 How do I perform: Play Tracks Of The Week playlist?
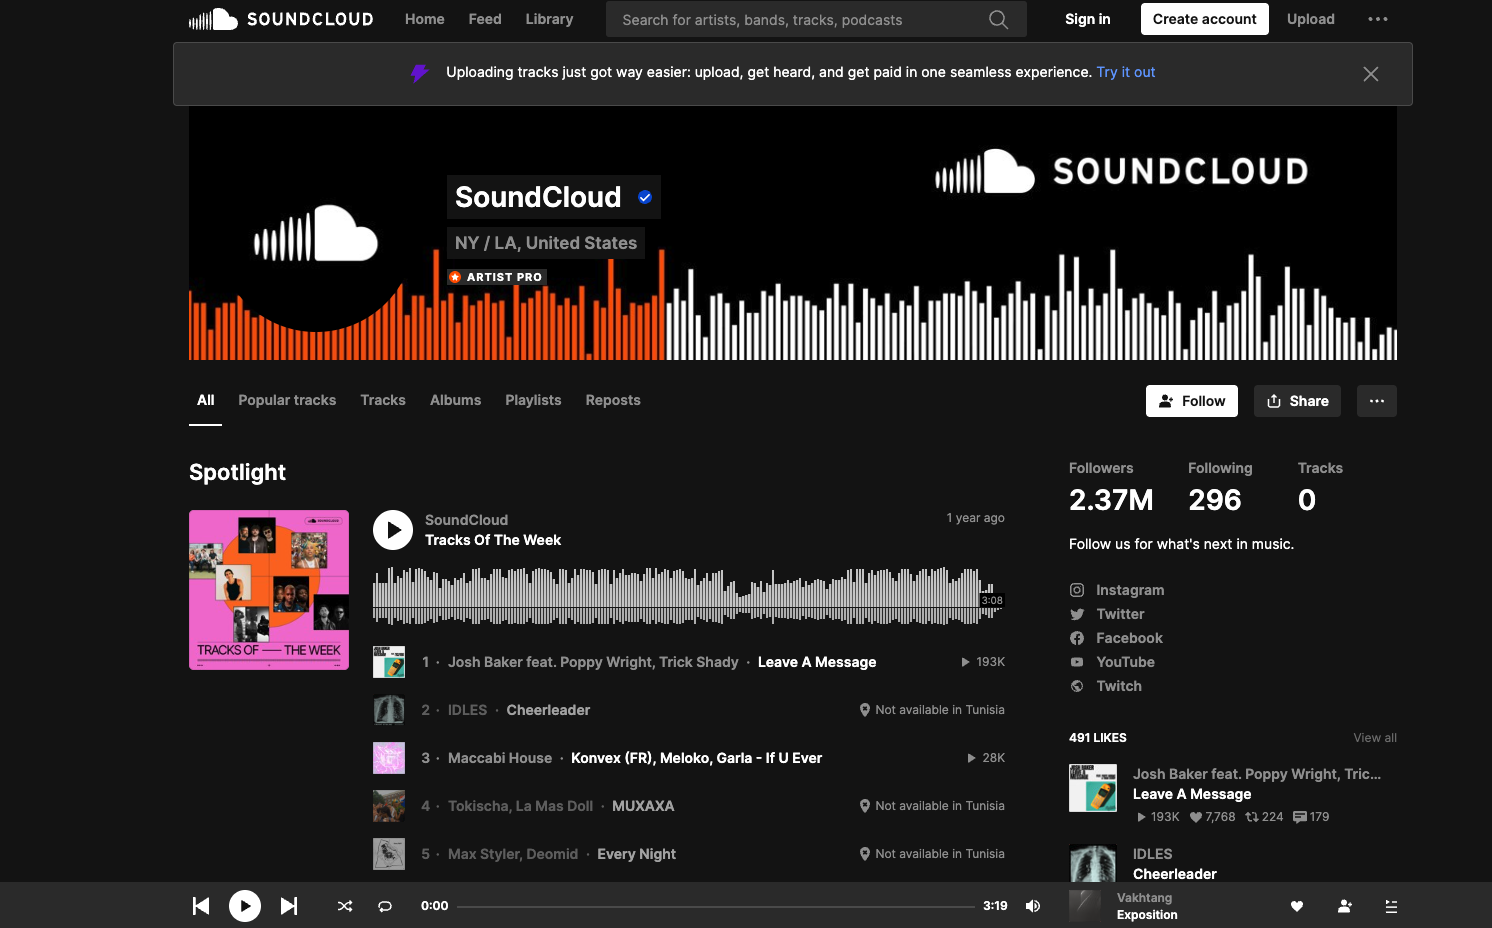point(393,530)
